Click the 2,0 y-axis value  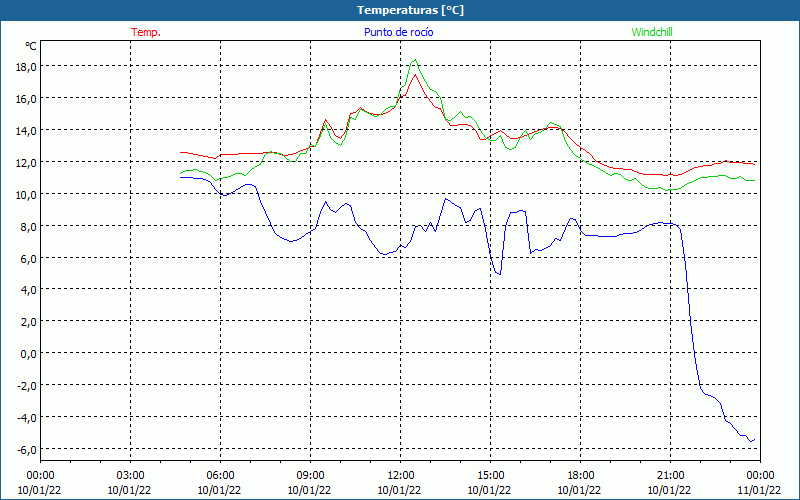pos(28,322)
